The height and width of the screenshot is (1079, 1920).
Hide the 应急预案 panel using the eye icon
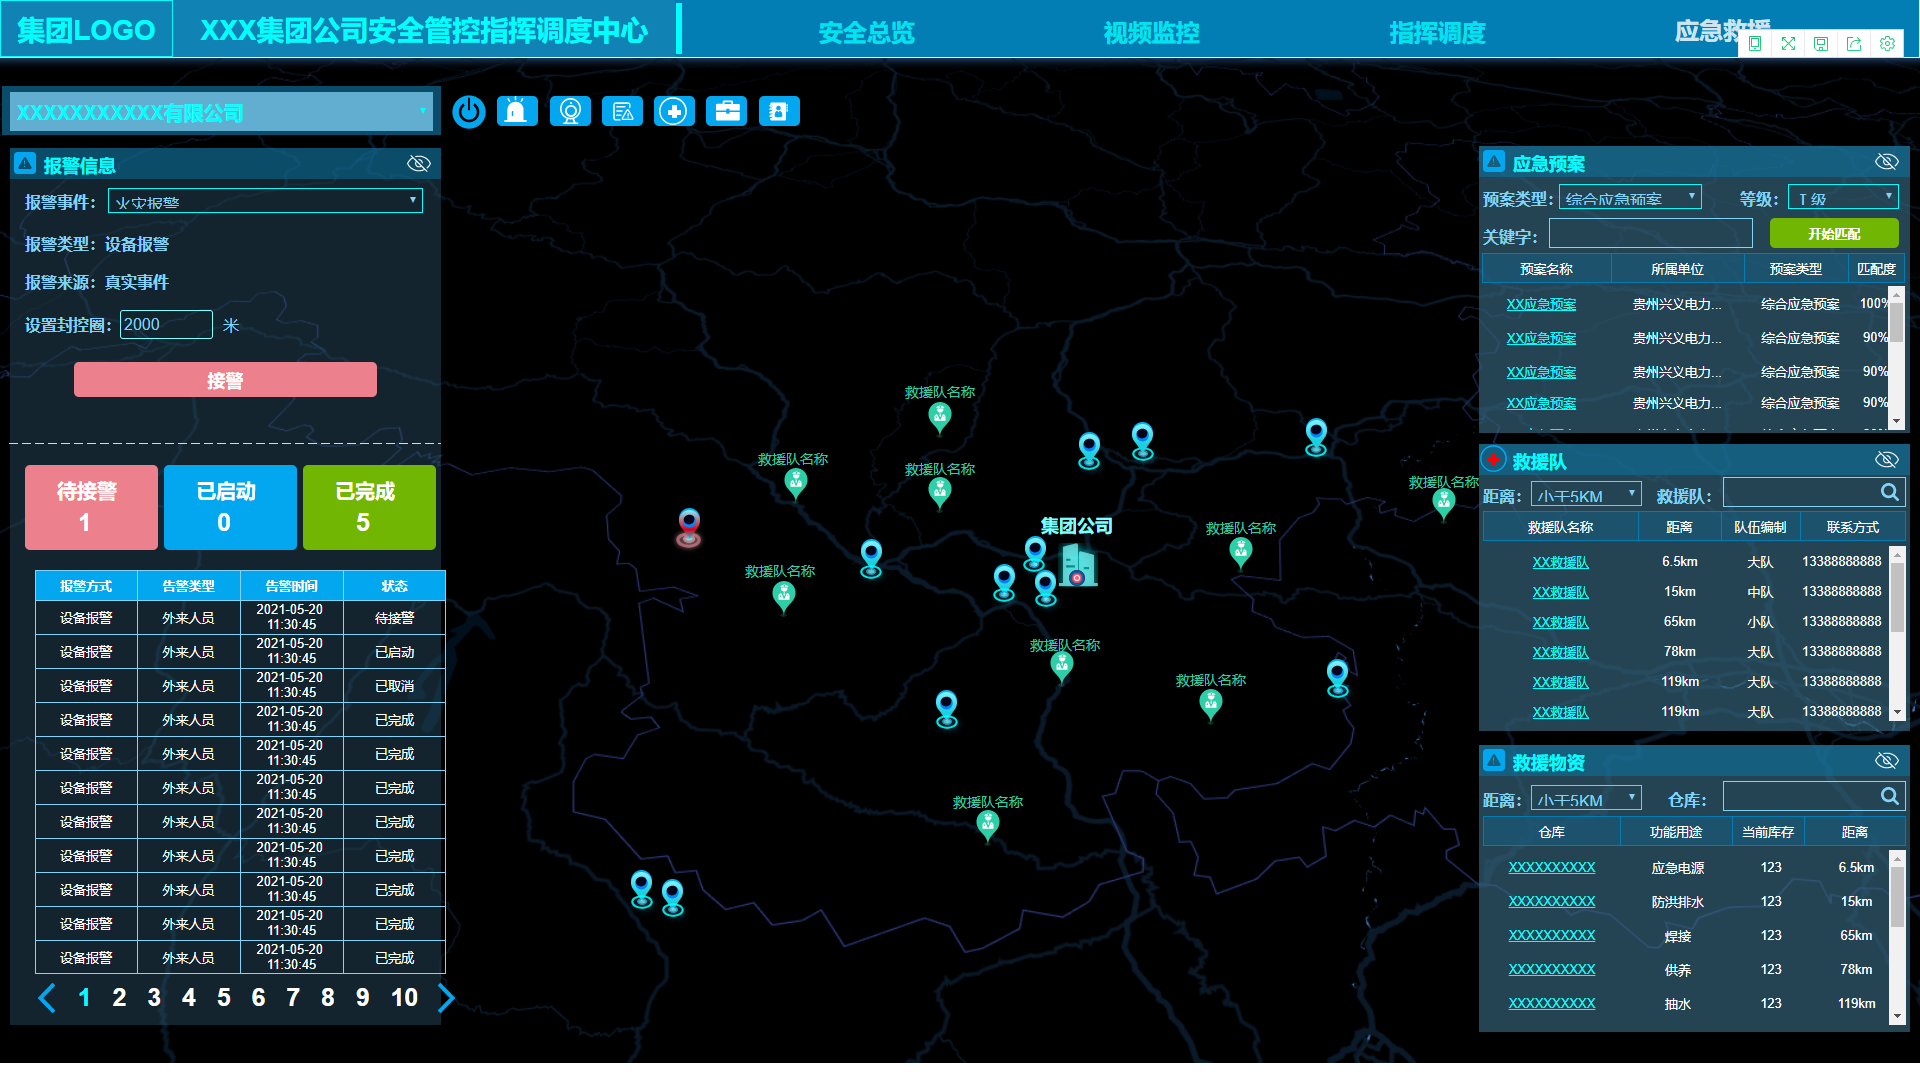[x=1887, y=161]
